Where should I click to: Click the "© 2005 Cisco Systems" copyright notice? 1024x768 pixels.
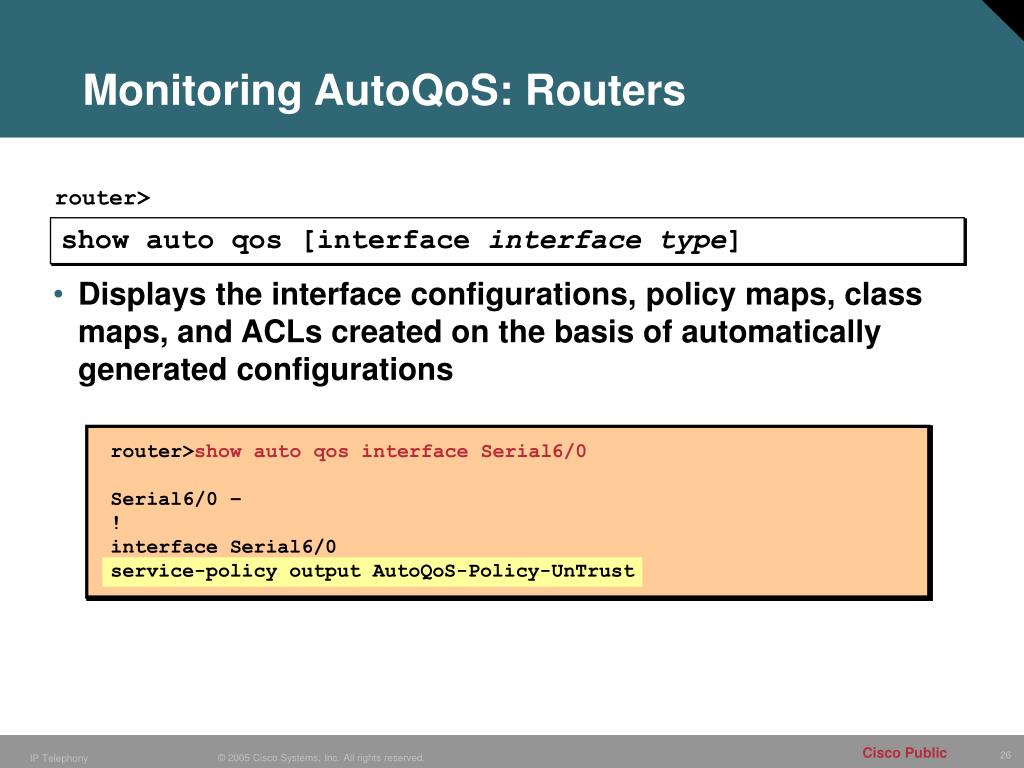click(321, 758)
